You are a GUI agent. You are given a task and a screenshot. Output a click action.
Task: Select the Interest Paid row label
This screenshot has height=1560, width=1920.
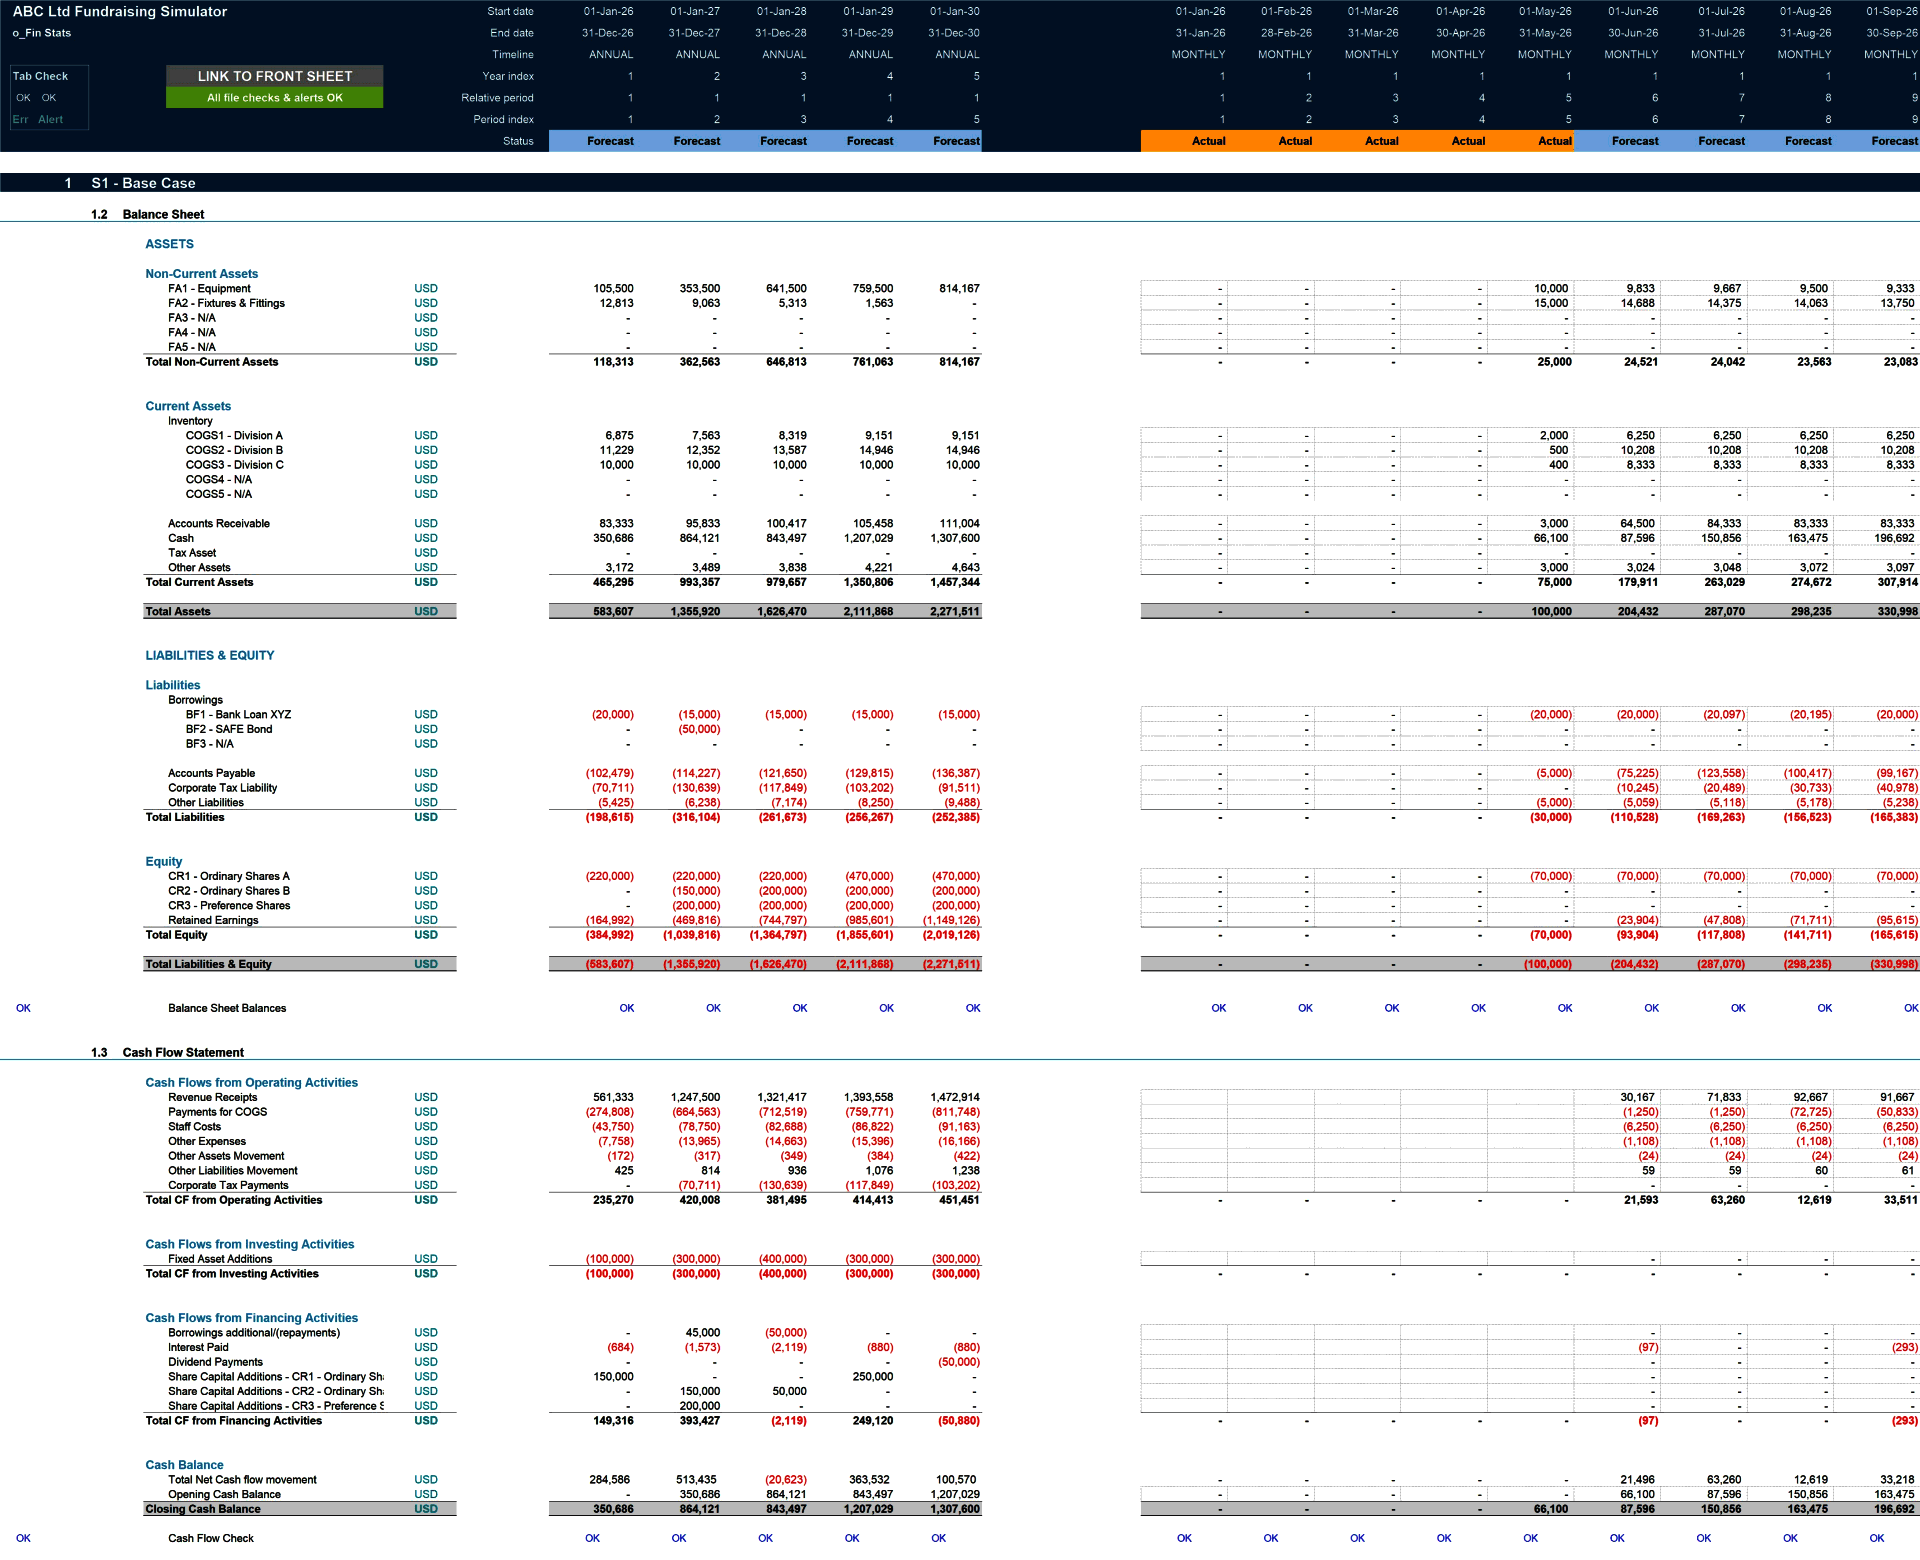coord(198,1347)
